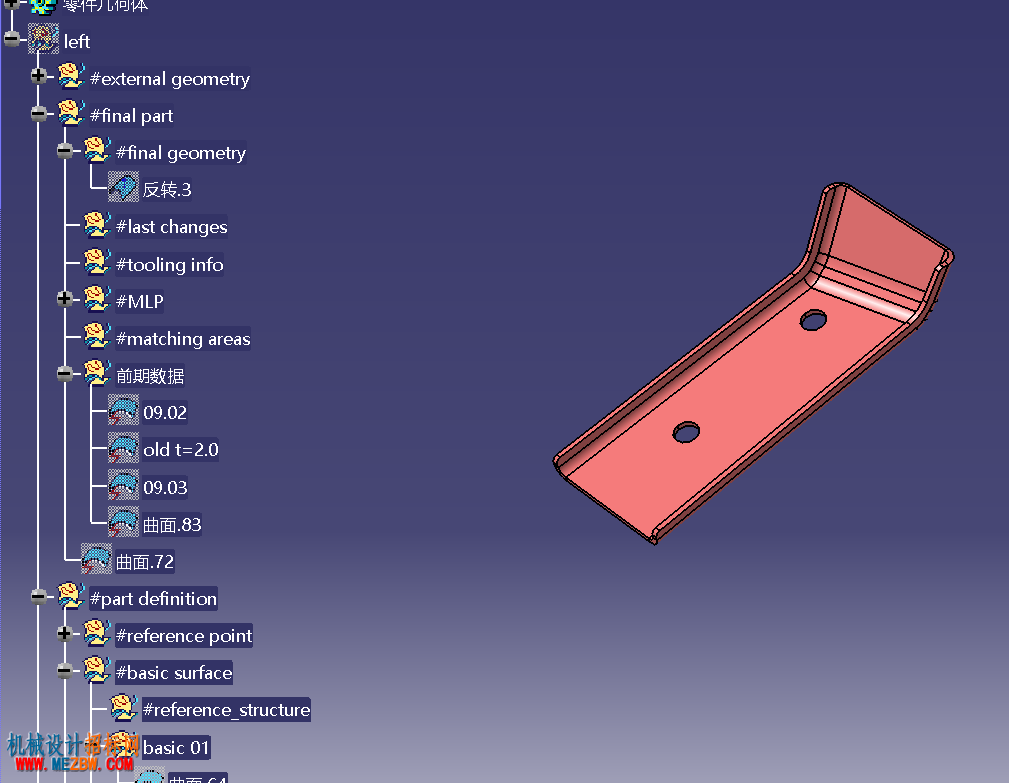Select the '#external geometry' label
1009x783 pixels.
tap(170, 79)
